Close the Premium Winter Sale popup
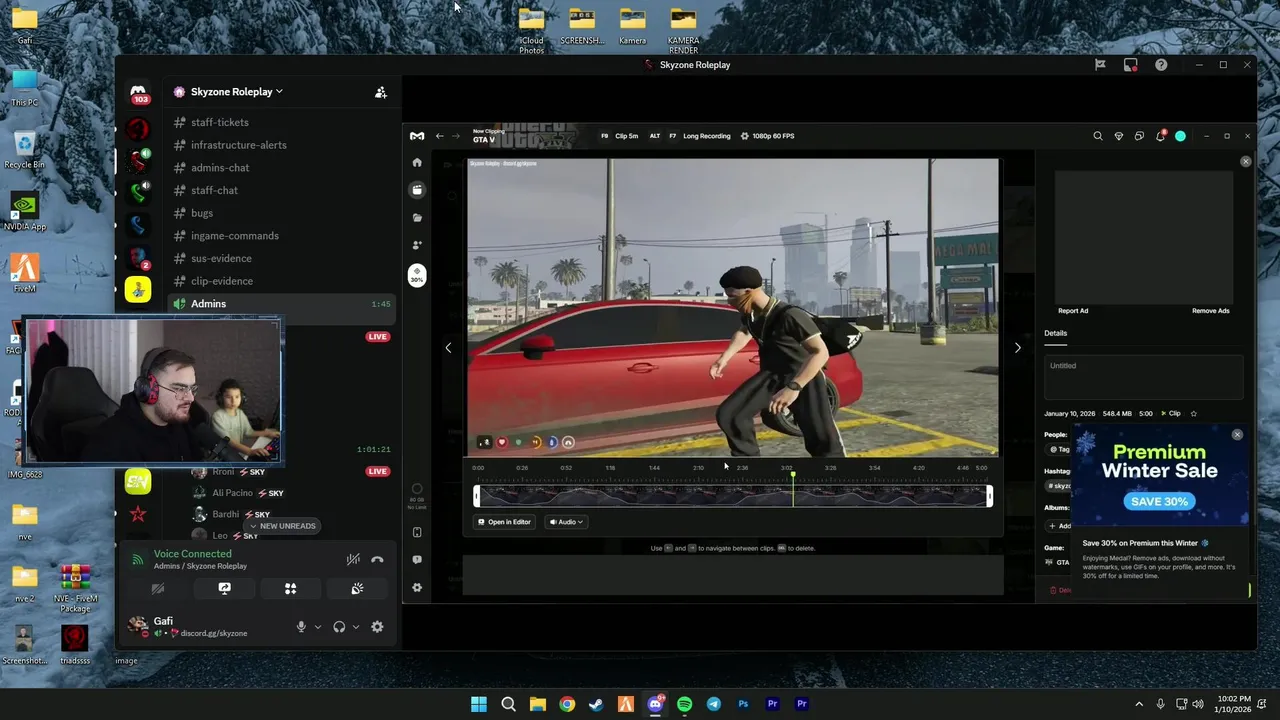Viewport: 1280px width, 720px height. (x=1237, y=435)
